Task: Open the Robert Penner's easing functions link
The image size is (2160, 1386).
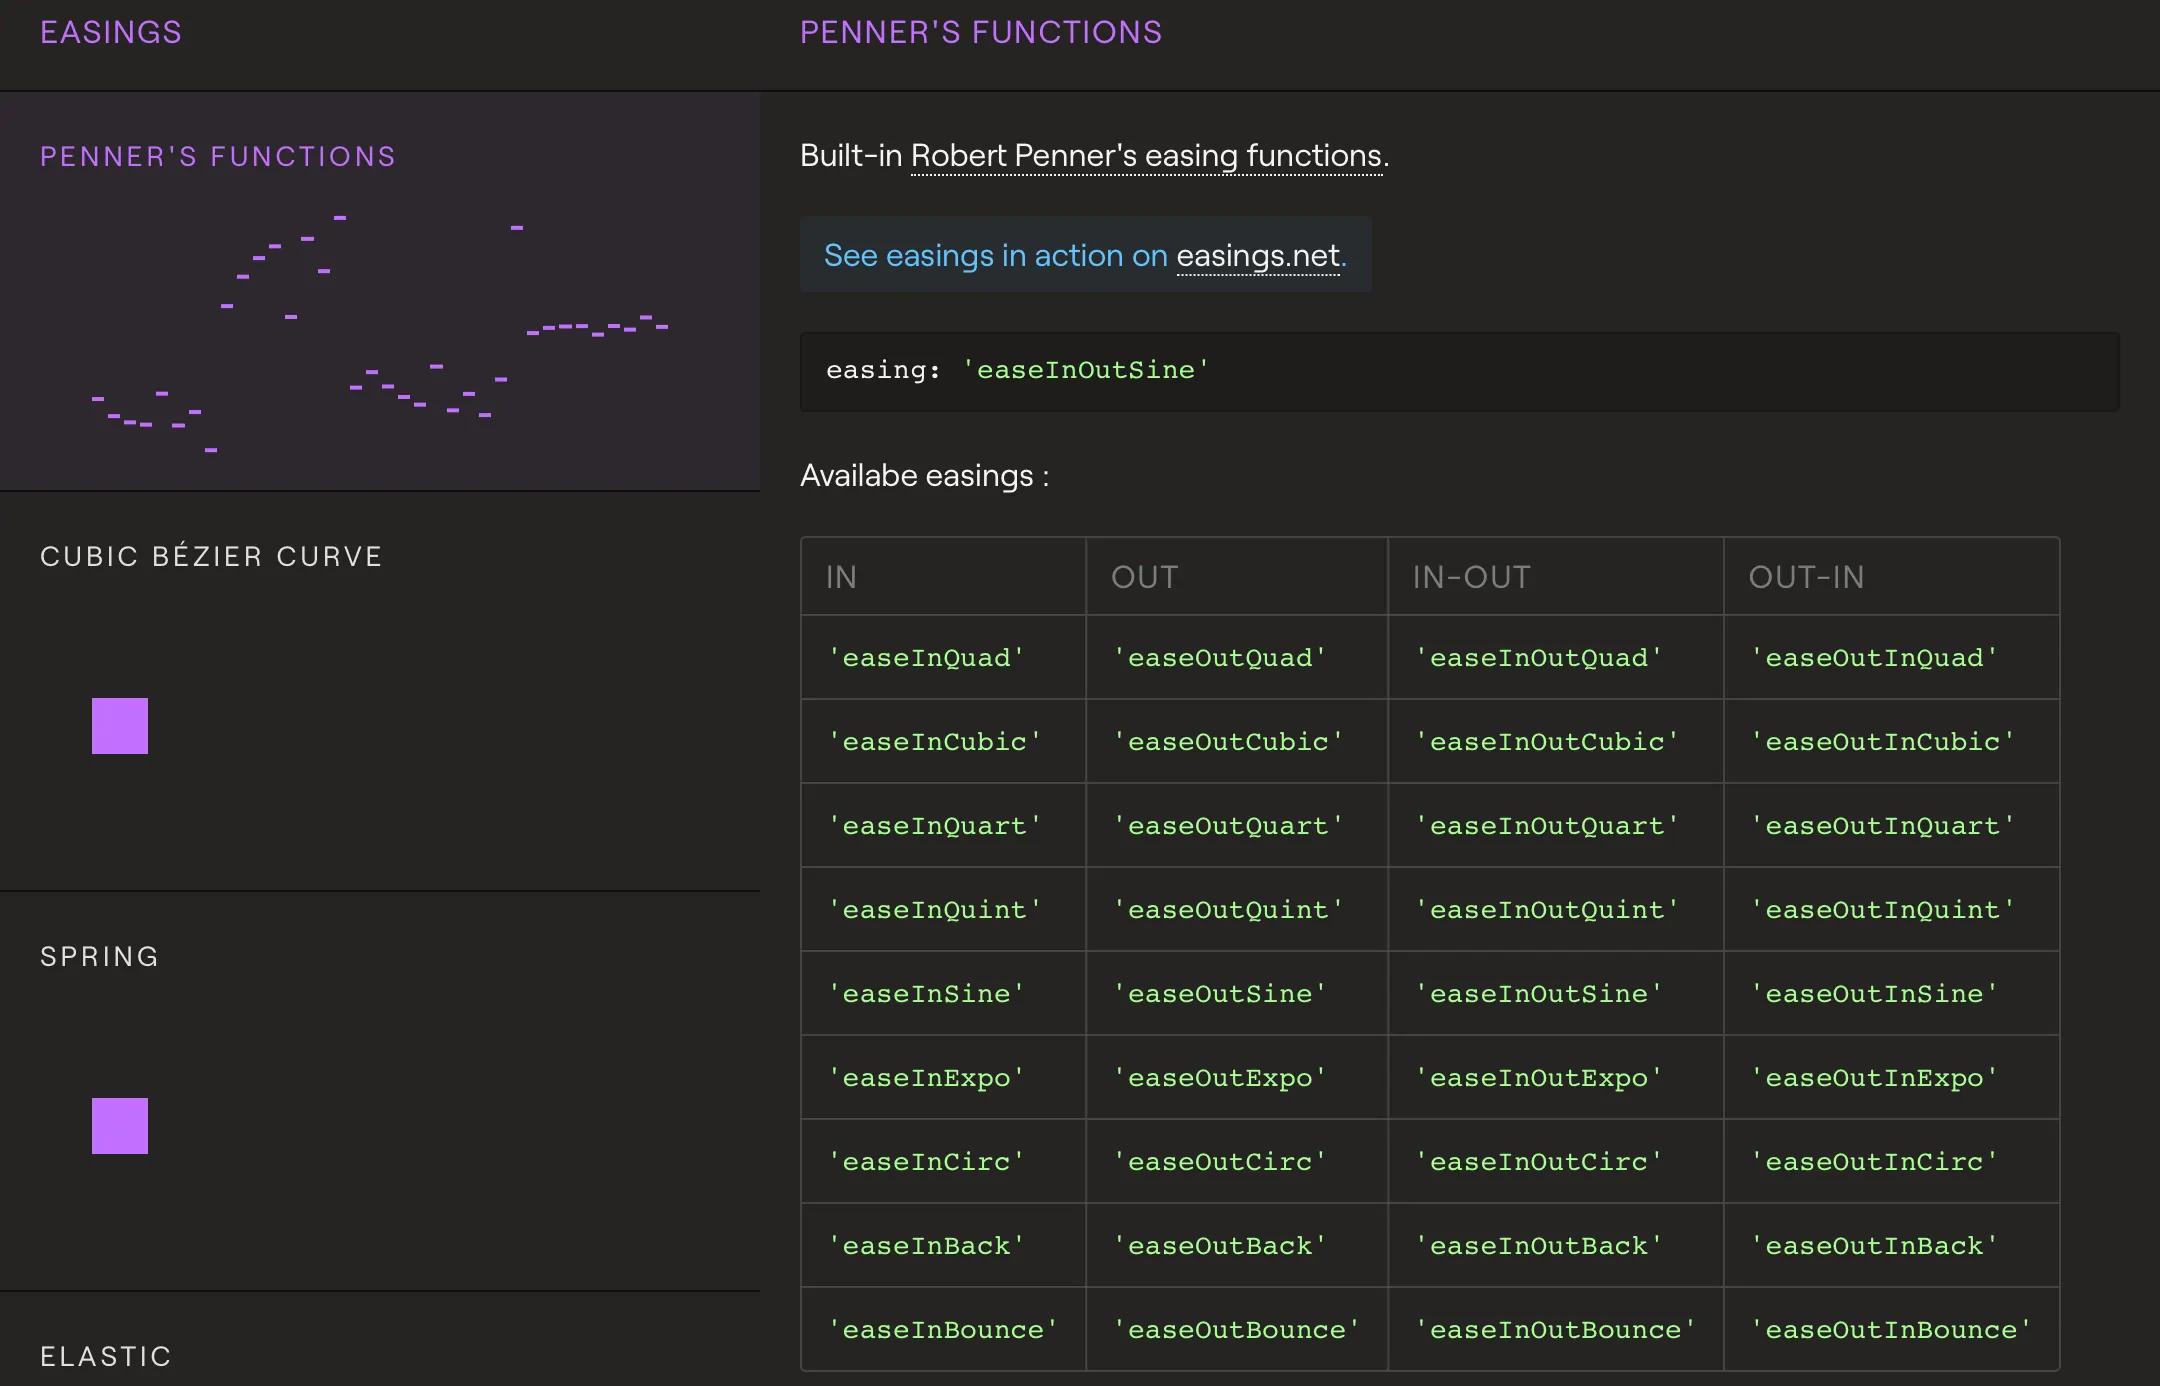Action: point(1147,156)
